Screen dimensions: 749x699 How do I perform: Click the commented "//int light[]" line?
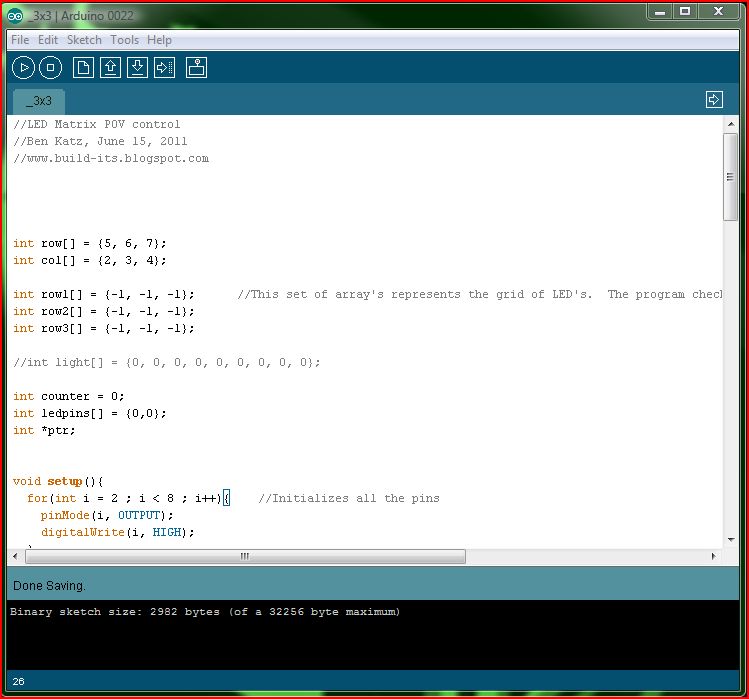click(x=167, y=362)
